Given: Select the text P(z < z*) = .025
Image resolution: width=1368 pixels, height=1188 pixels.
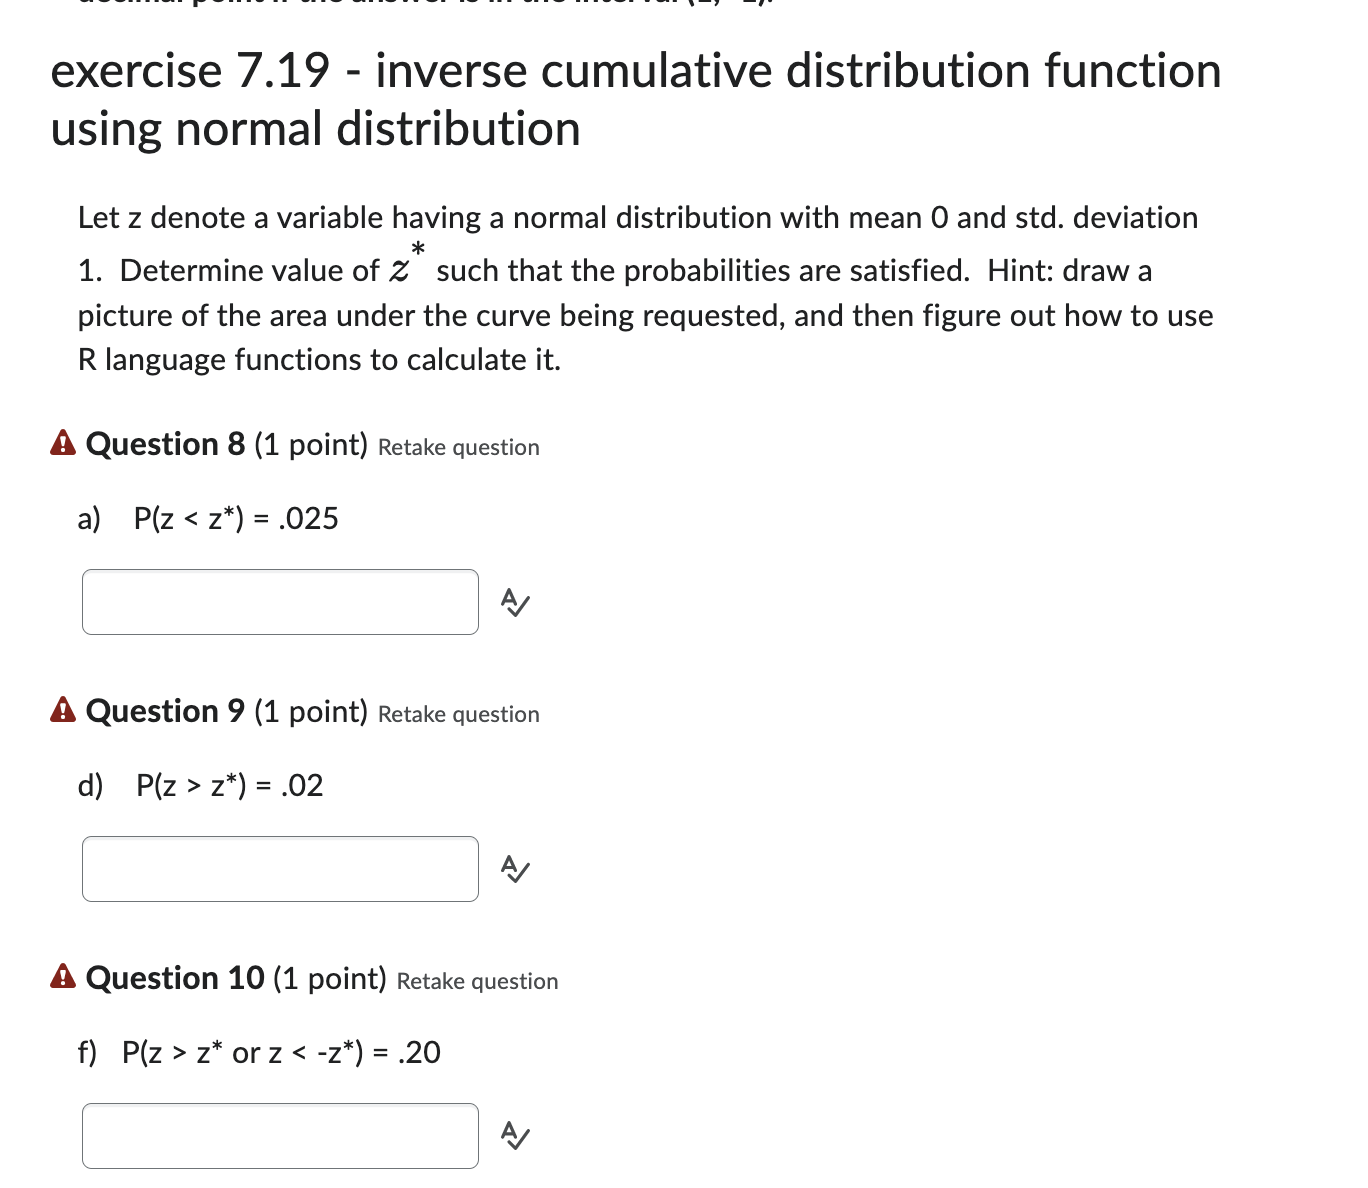Looking at the screenshot, I should [236, 518].
